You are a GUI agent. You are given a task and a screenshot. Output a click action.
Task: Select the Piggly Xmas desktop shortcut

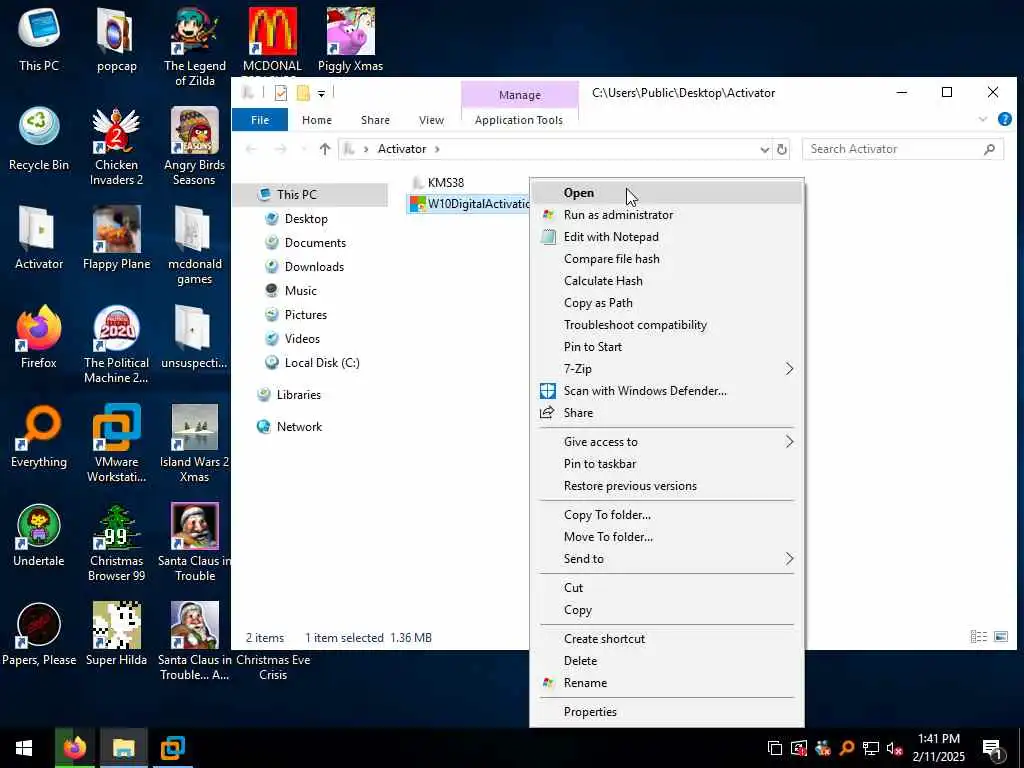(350, 39)
